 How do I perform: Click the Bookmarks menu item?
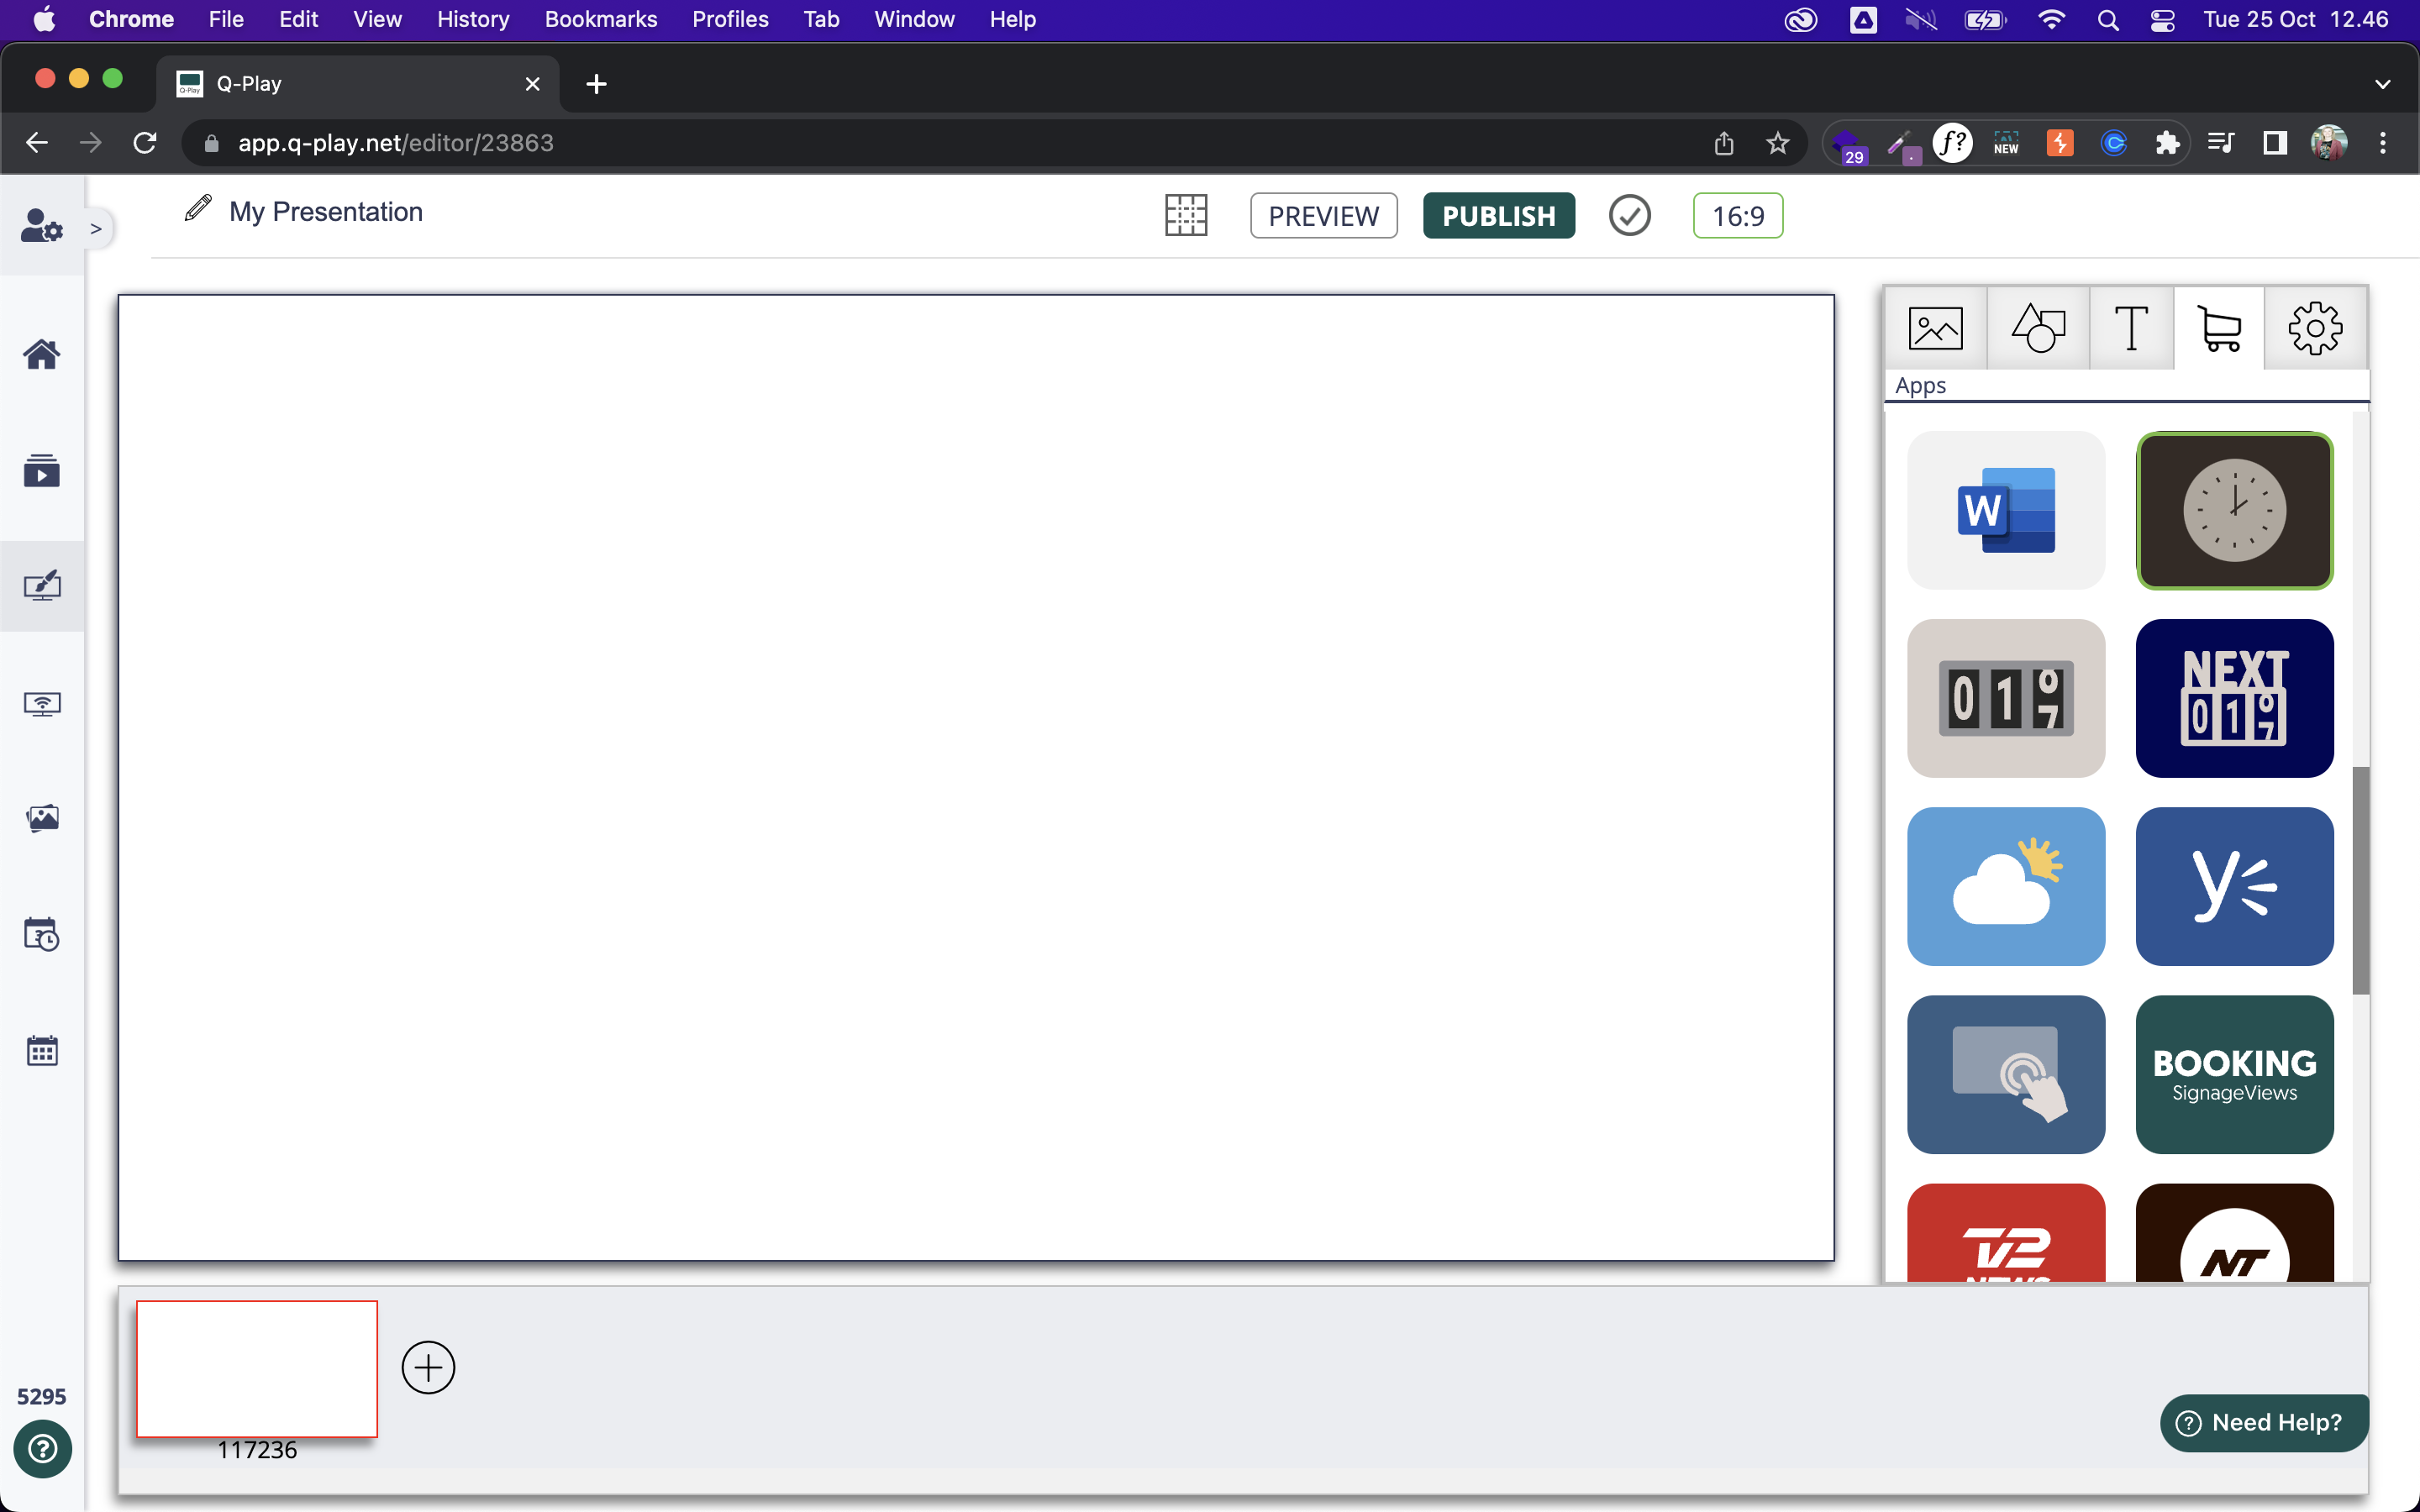601,19
